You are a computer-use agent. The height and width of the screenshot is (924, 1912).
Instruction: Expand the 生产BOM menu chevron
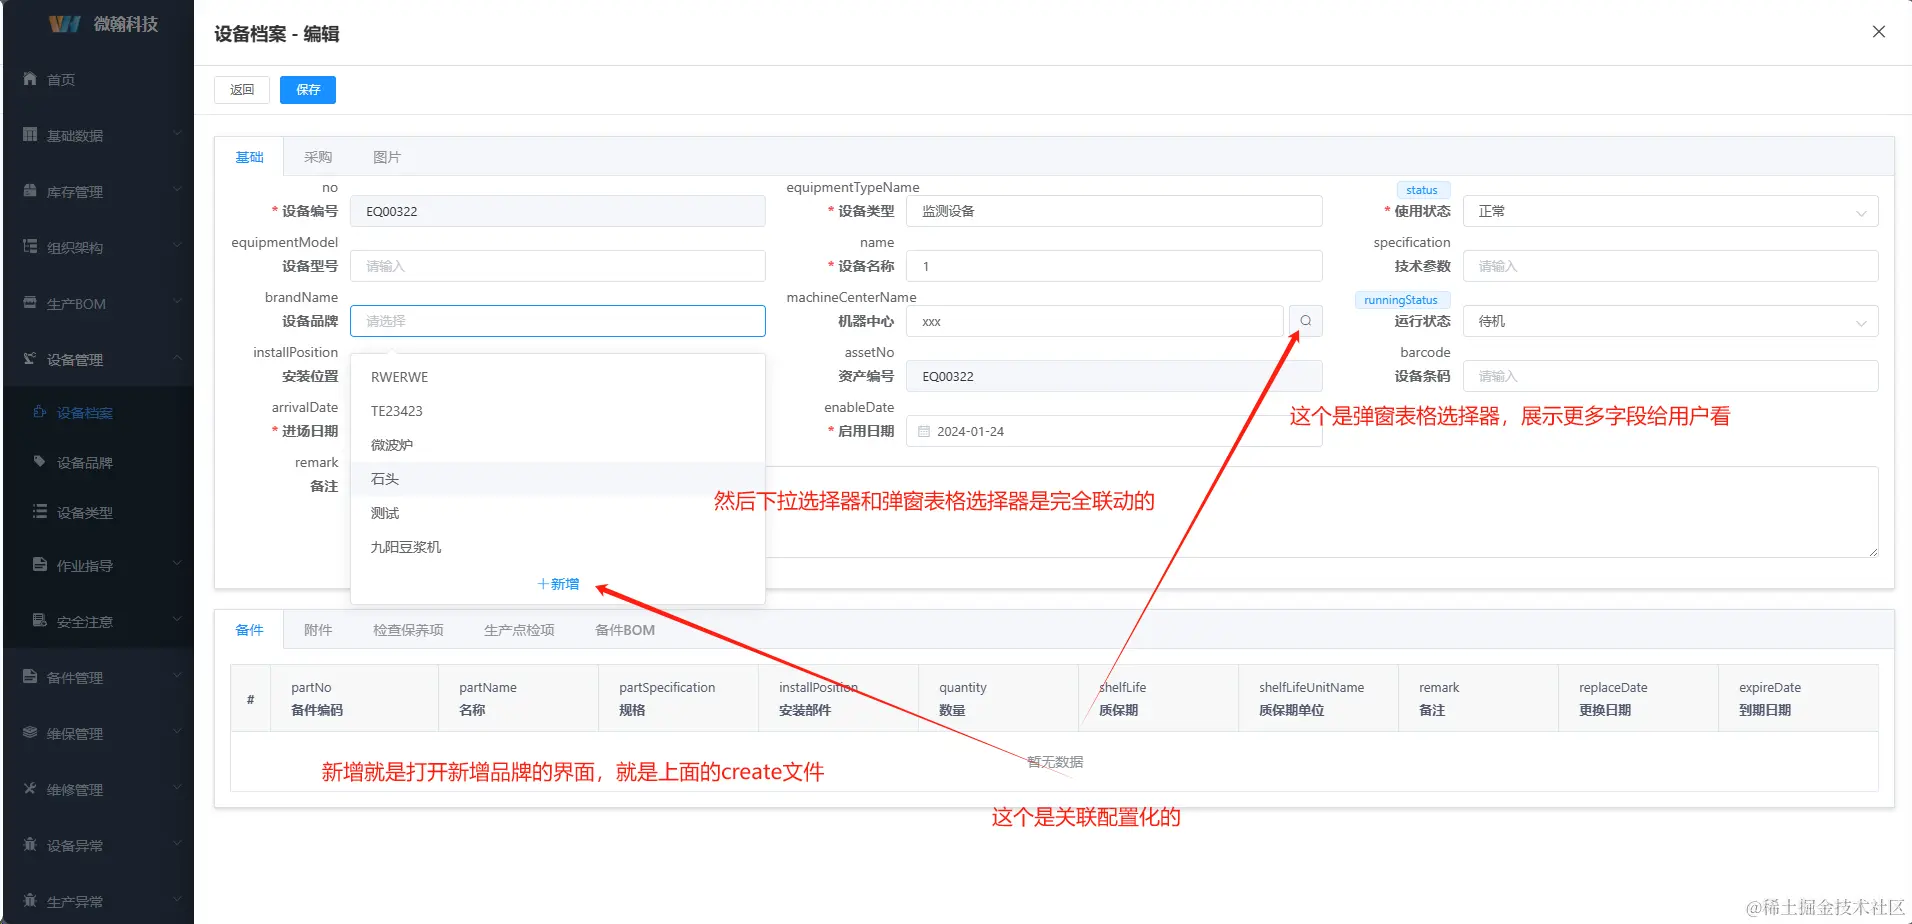(x=177, y=301)
